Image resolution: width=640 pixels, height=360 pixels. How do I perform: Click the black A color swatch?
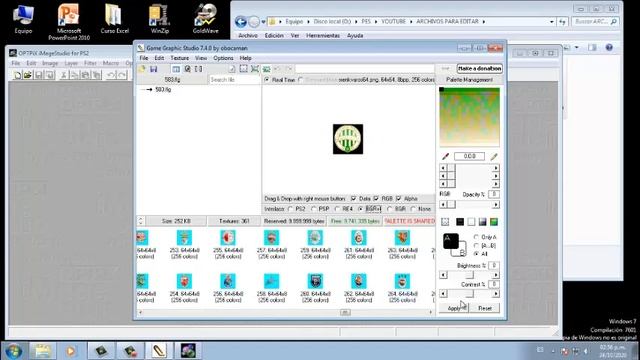[451, 241]
